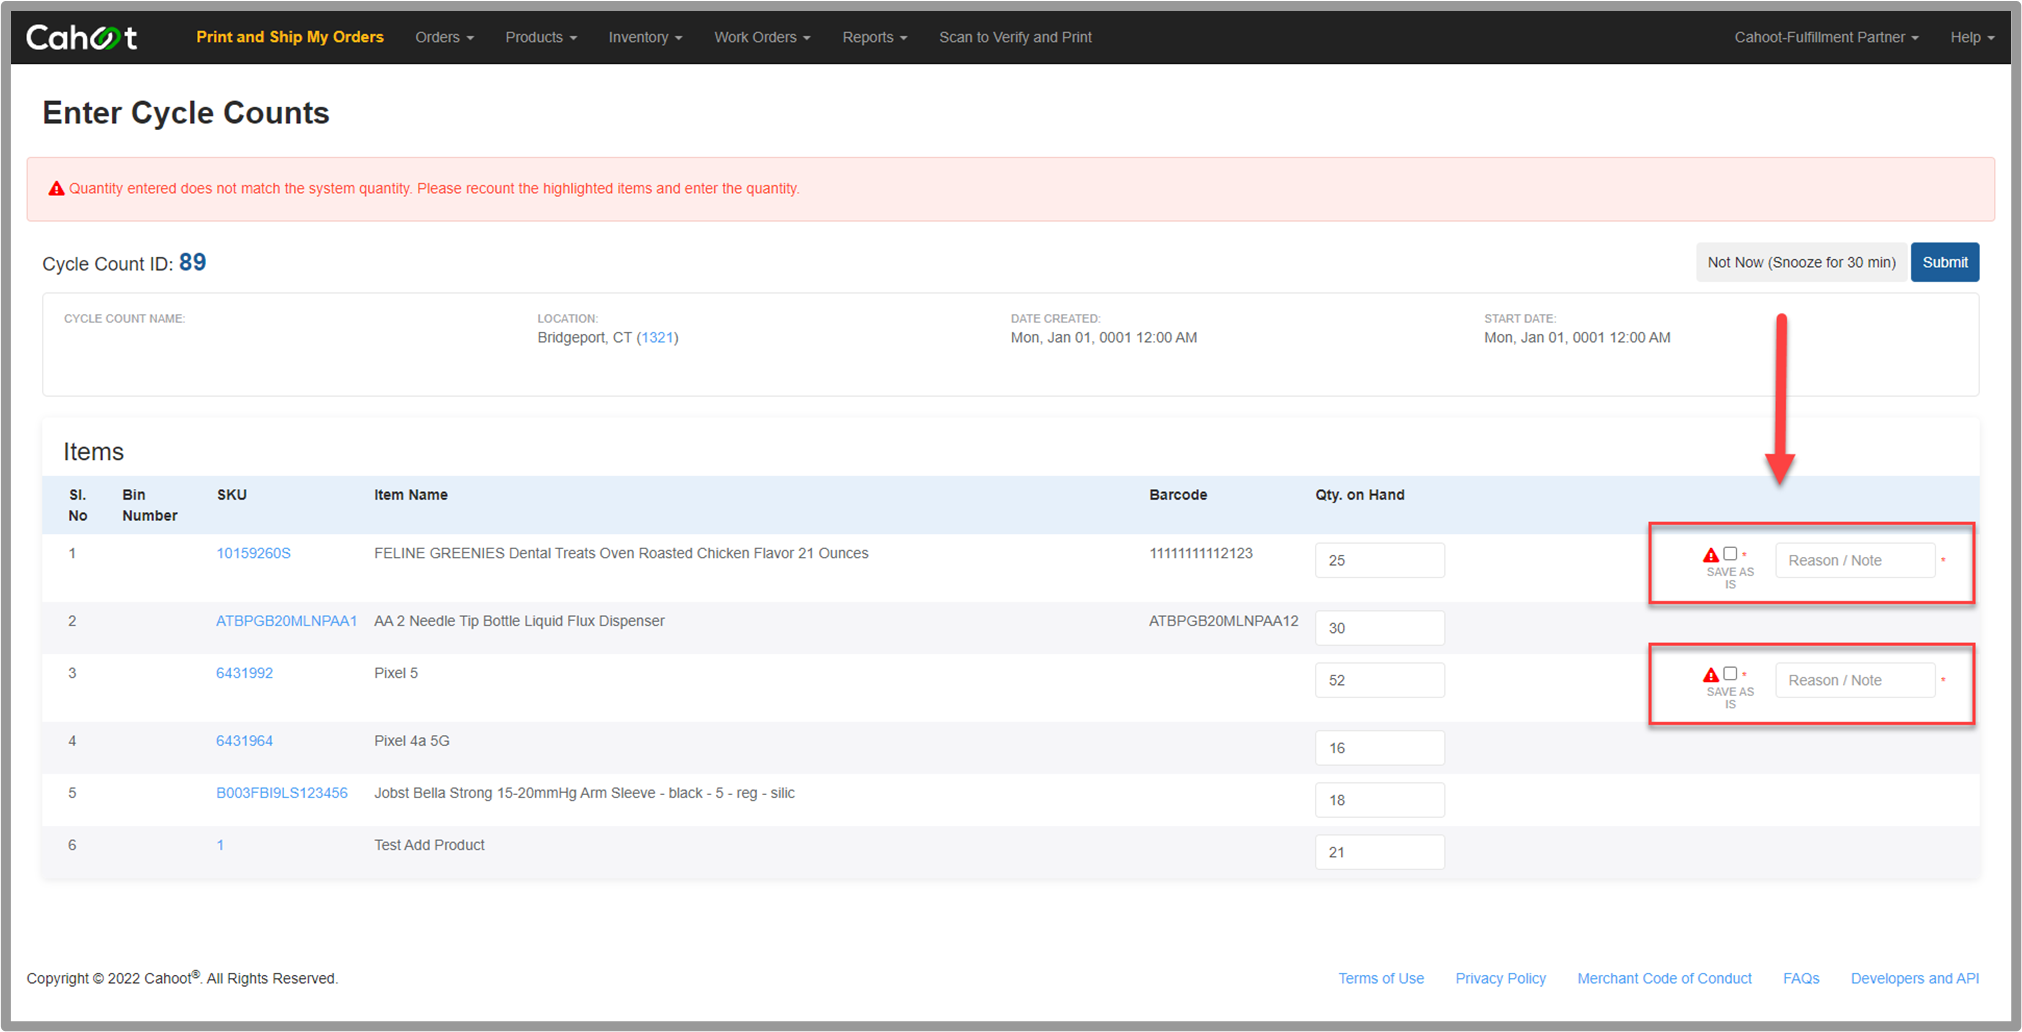Click barcode ATBPGB20MLNPAA12

click(x=1224, y=621)
